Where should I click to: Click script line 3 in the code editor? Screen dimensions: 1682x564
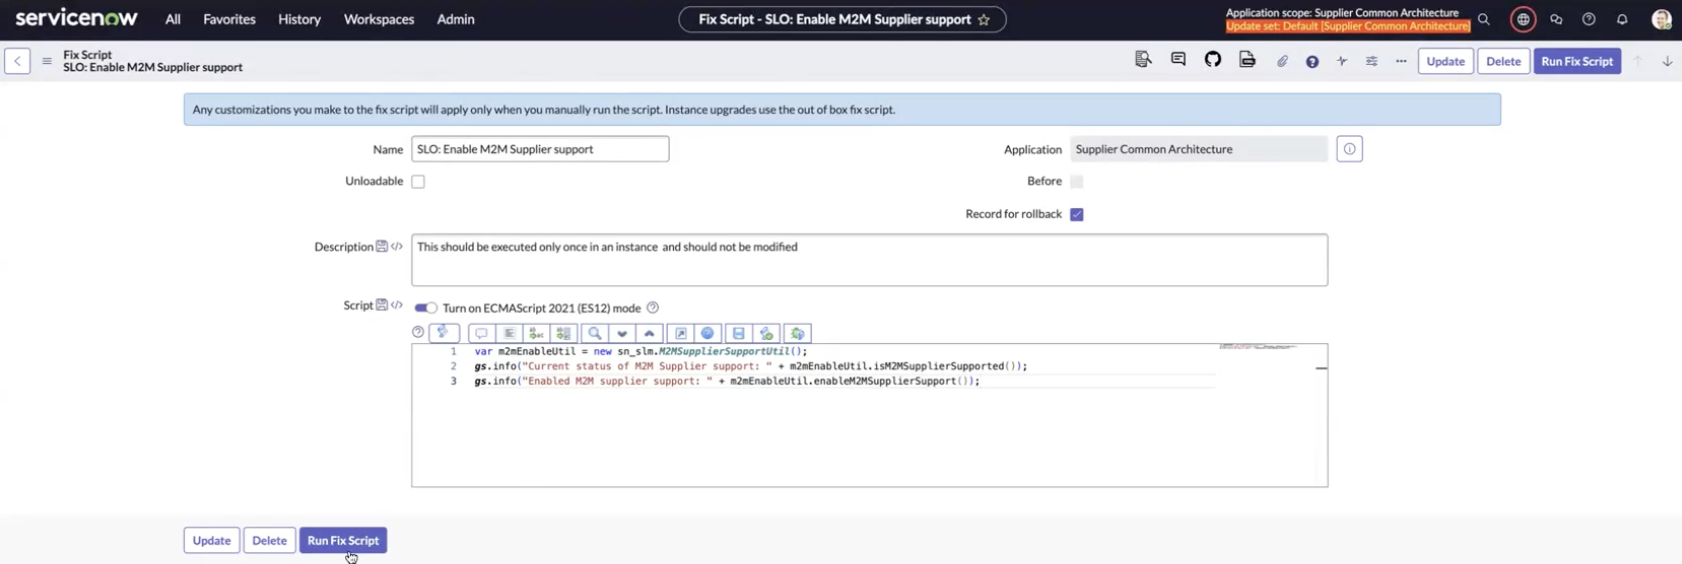(x=726, y=381)
